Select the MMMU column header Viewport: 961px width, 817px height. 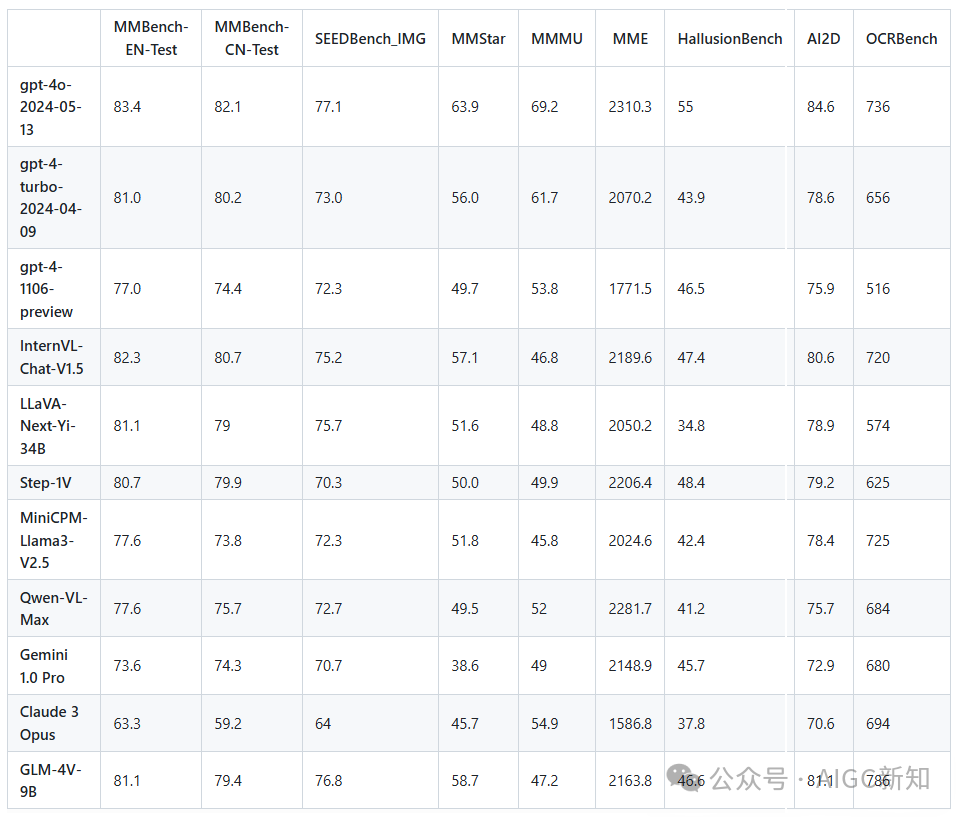[556, 39]
